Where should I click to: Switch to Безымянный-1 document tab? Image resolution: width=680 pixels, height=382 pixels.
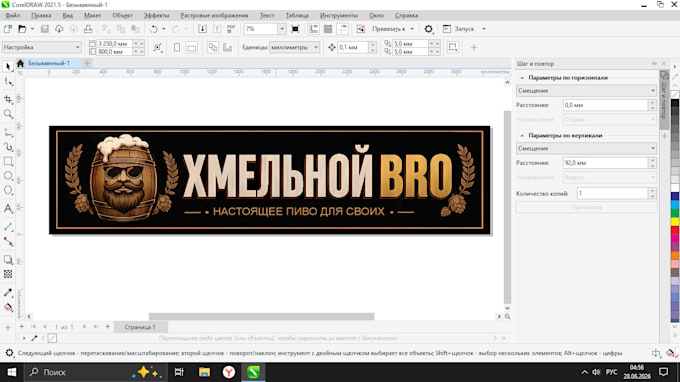coord(49,63)
